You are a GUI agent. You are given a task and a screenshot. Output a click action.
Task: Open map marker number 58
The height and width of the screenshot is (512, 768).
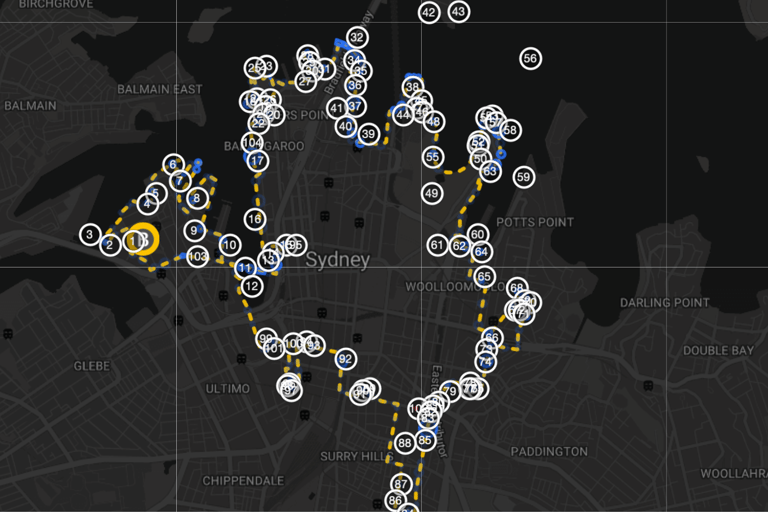pos(510,130)
